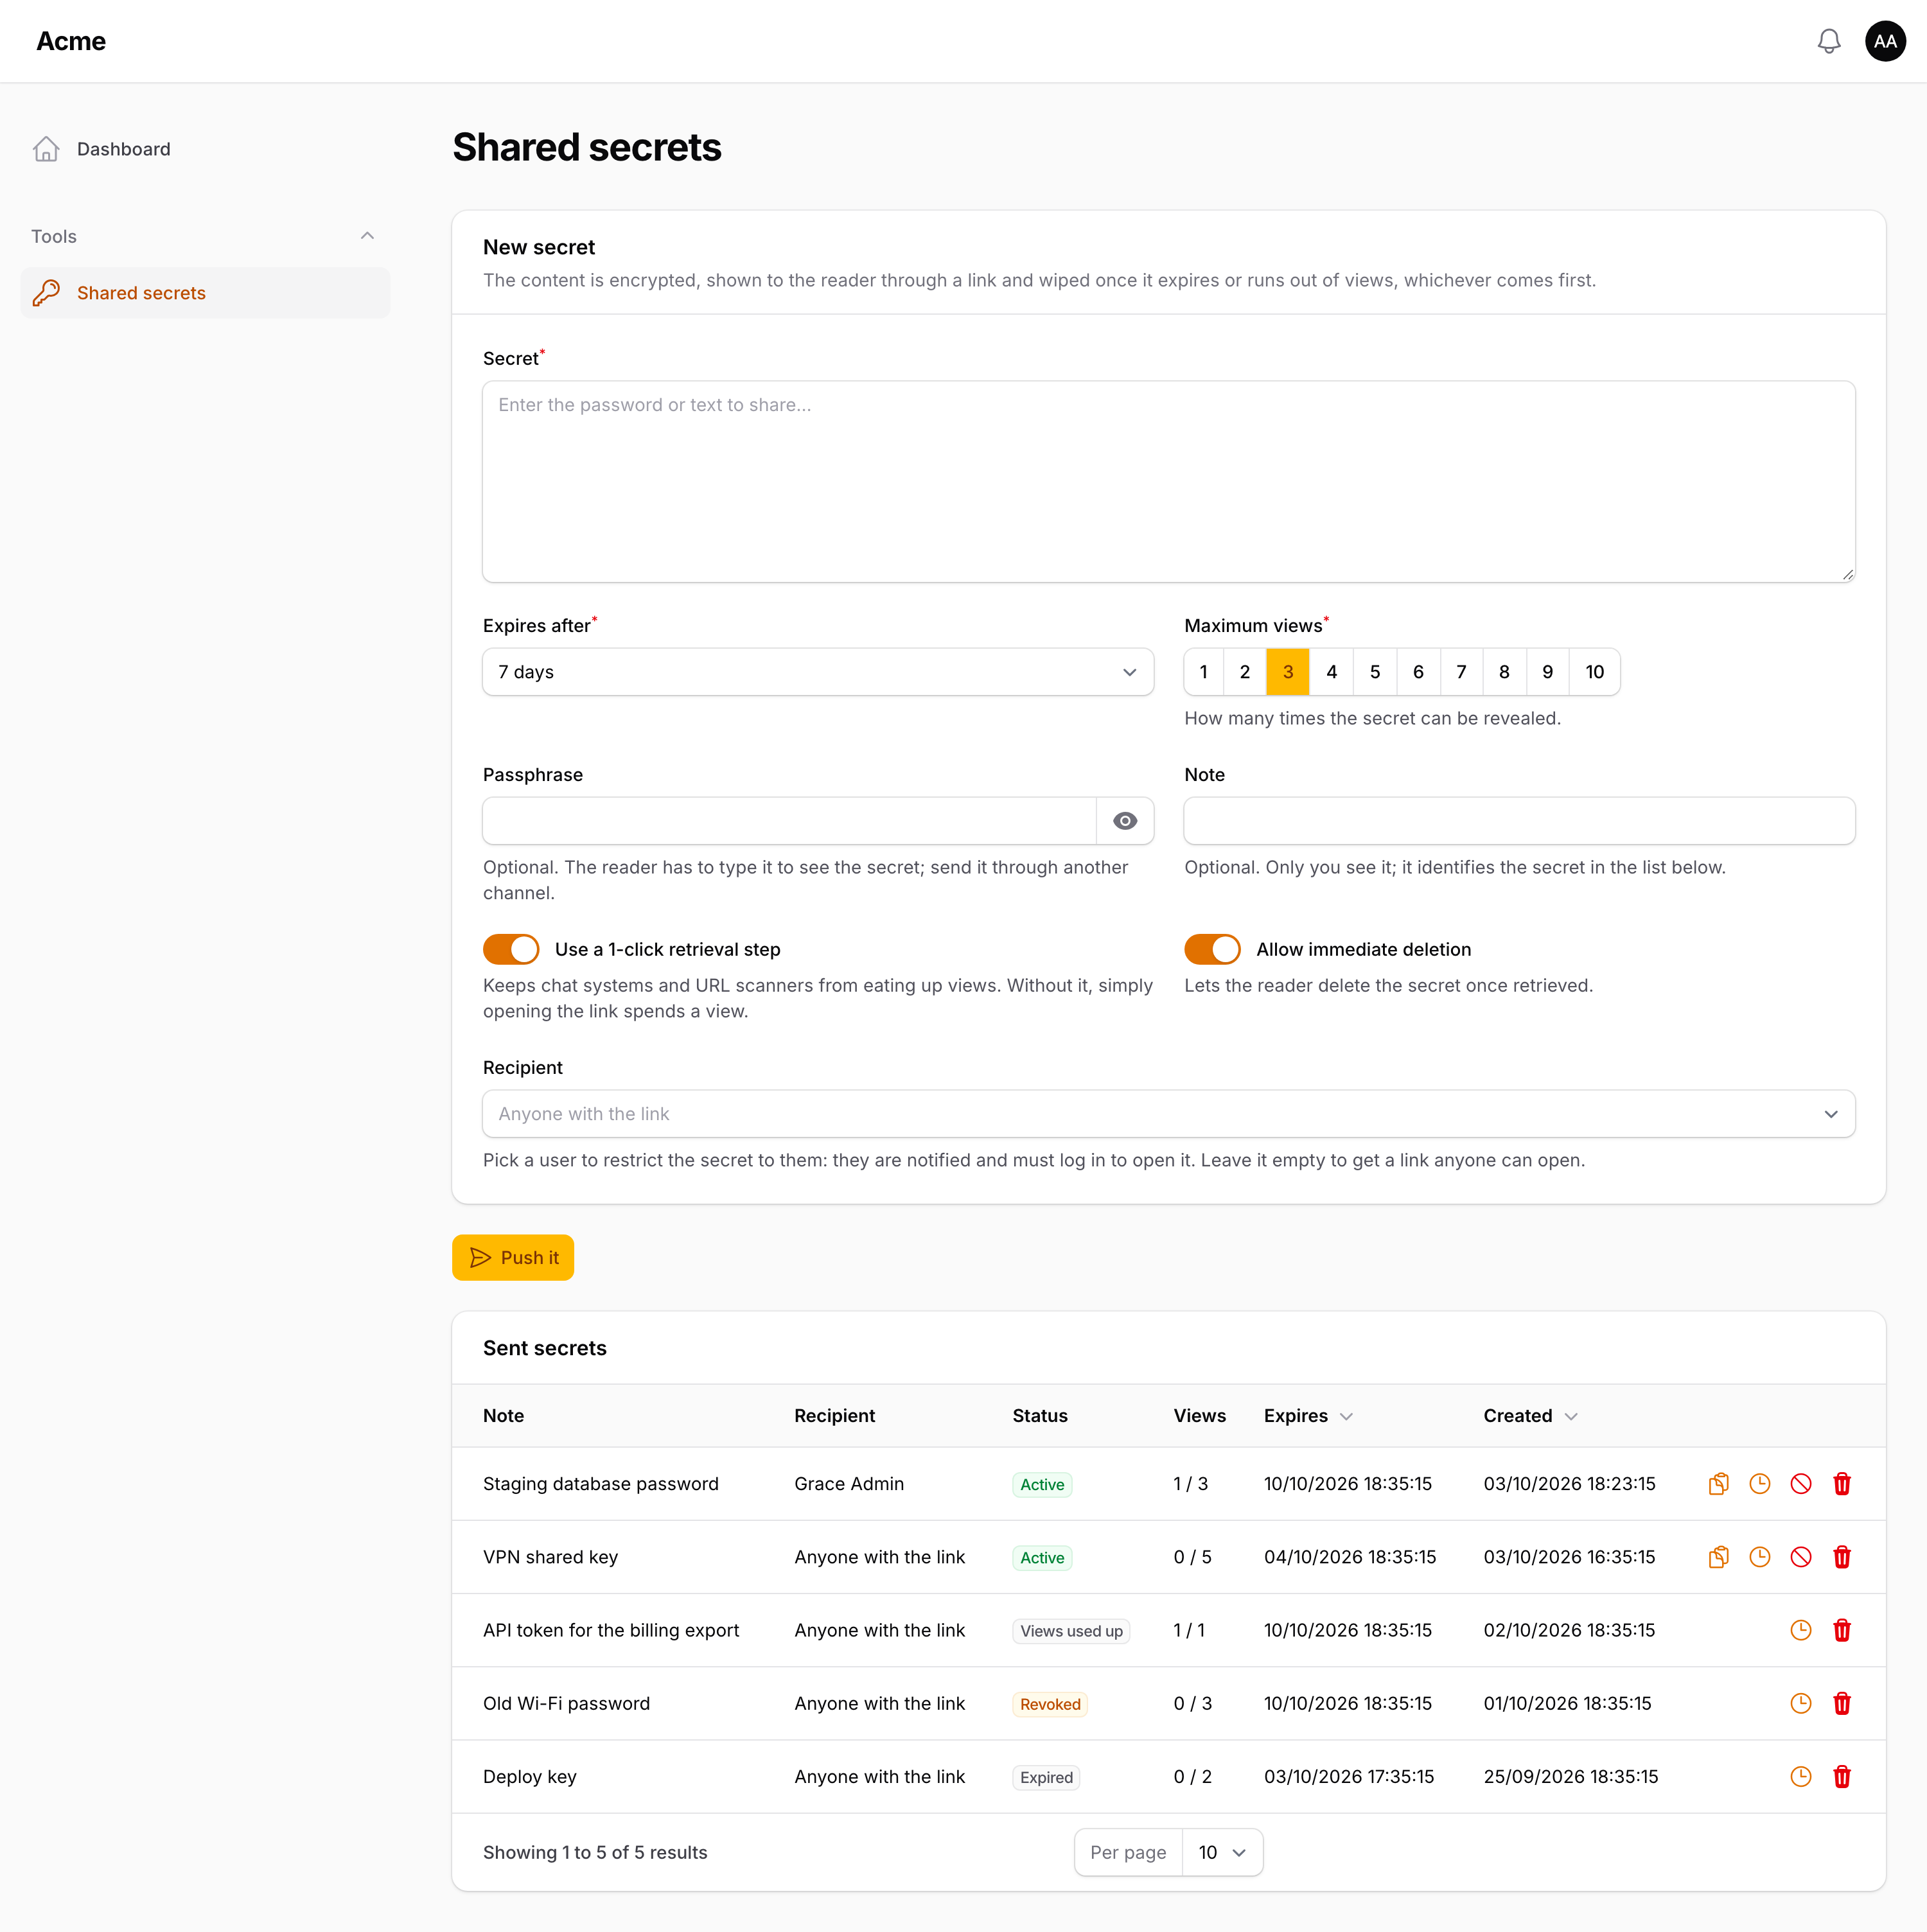Click Showing 1 to 5 of 5 results
This screenshot has height=1932, width=1927.
pos(595,1853)
